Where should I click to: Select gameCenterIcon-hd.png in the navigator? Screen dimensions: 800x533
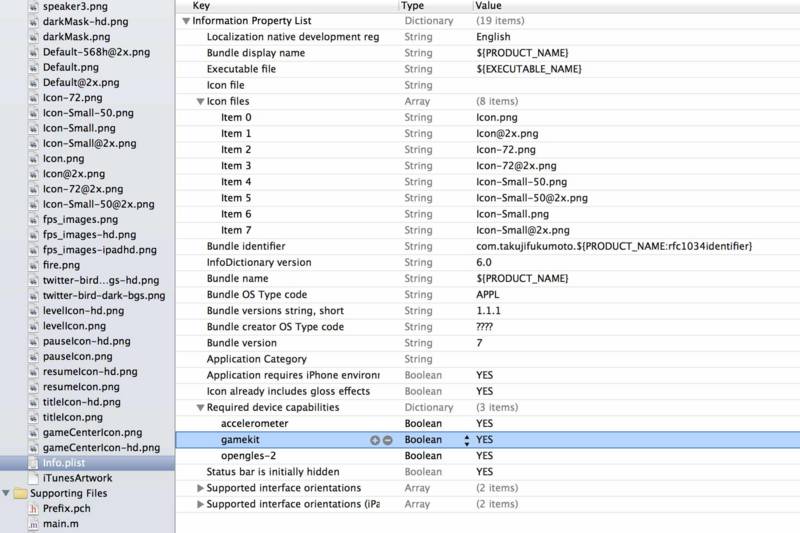(x=102, y=448)
